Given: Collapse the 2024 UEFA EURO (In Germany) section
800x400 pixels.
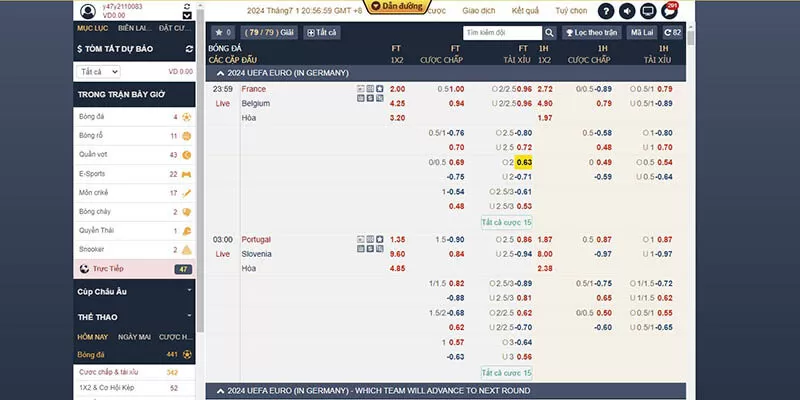Looking at the screenshot, I should coord(220,73).
